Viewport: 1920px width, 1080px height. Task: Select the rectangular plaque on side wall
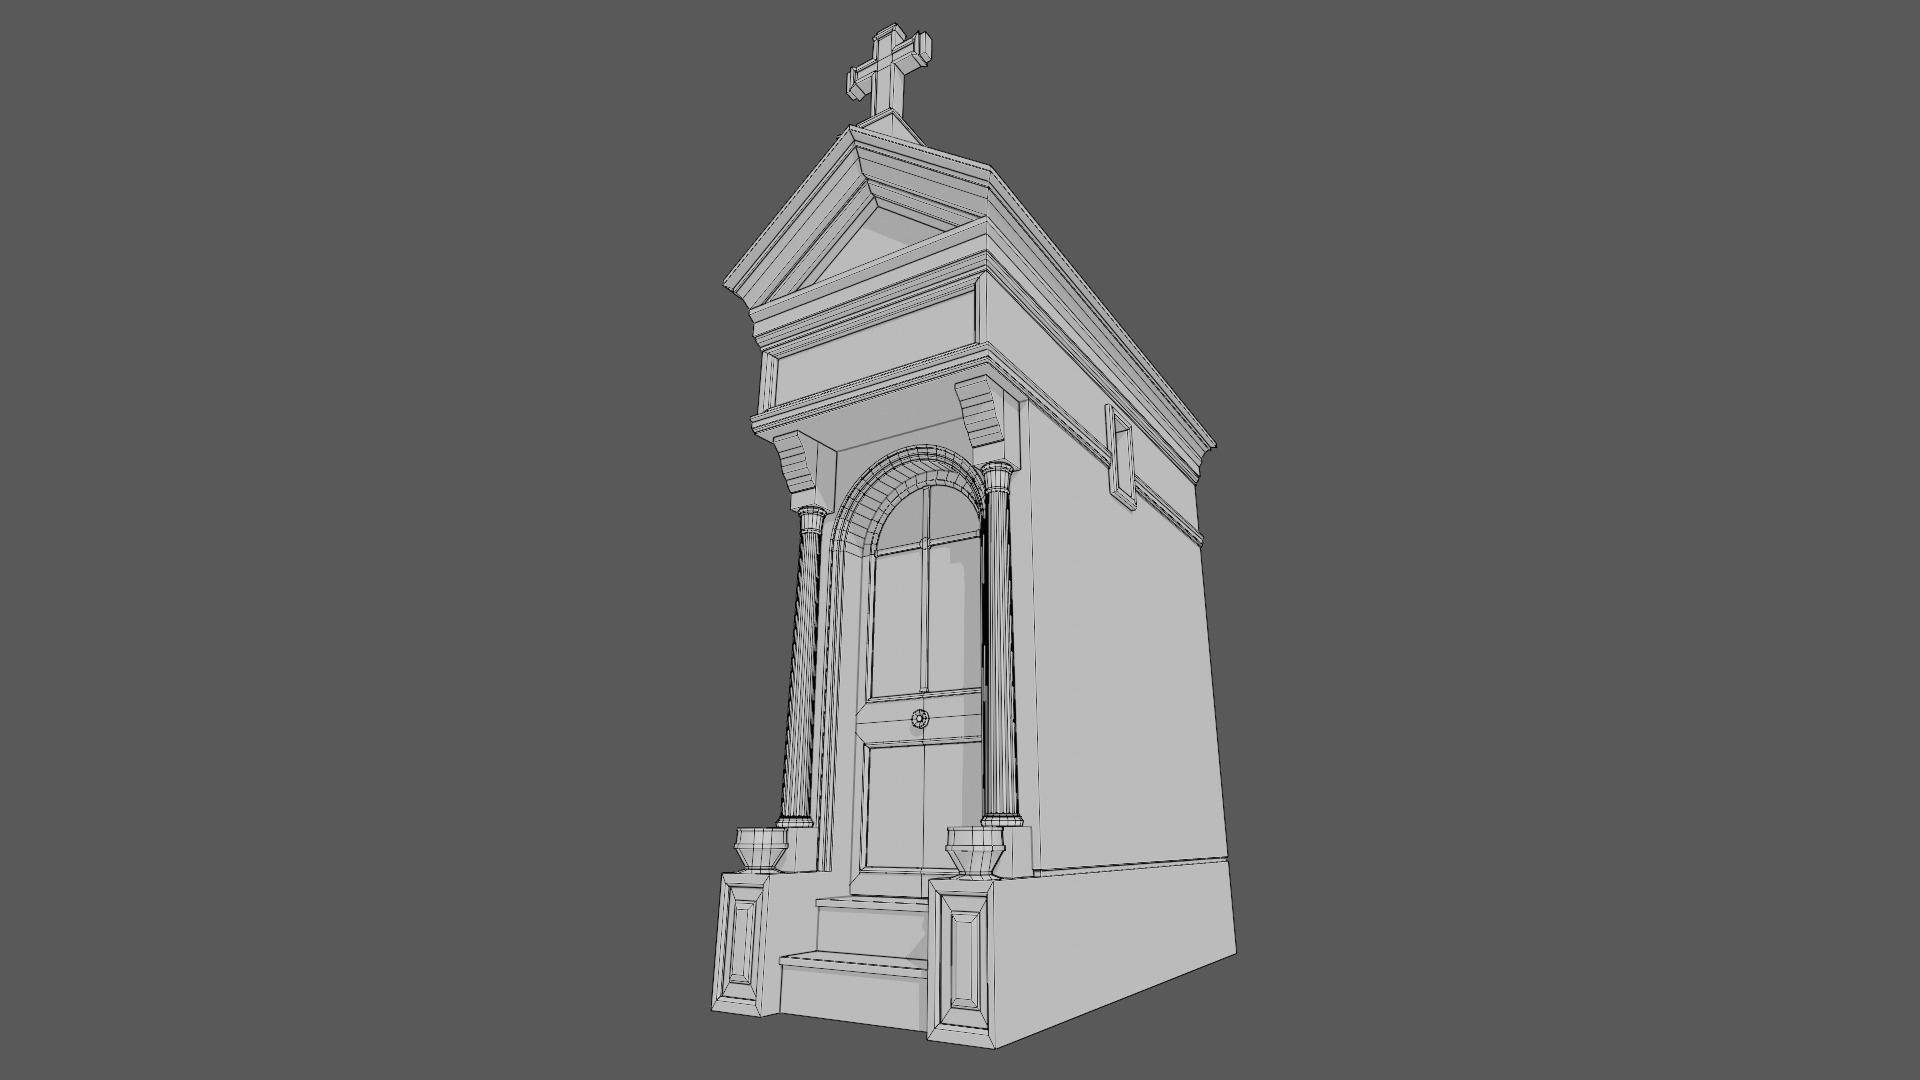click(1120, 455)
